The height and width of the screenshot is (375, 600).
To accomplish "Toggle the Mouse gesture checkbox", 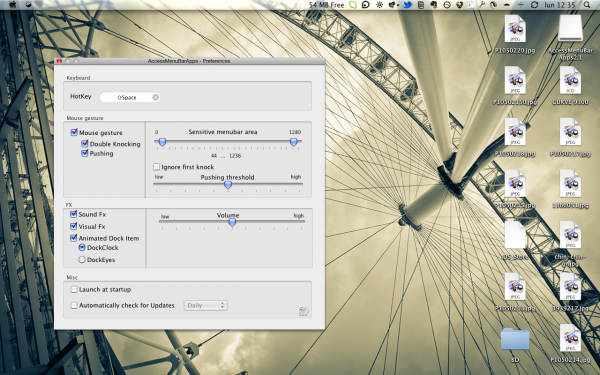I will pyautogui.click(x=74, y=132).
